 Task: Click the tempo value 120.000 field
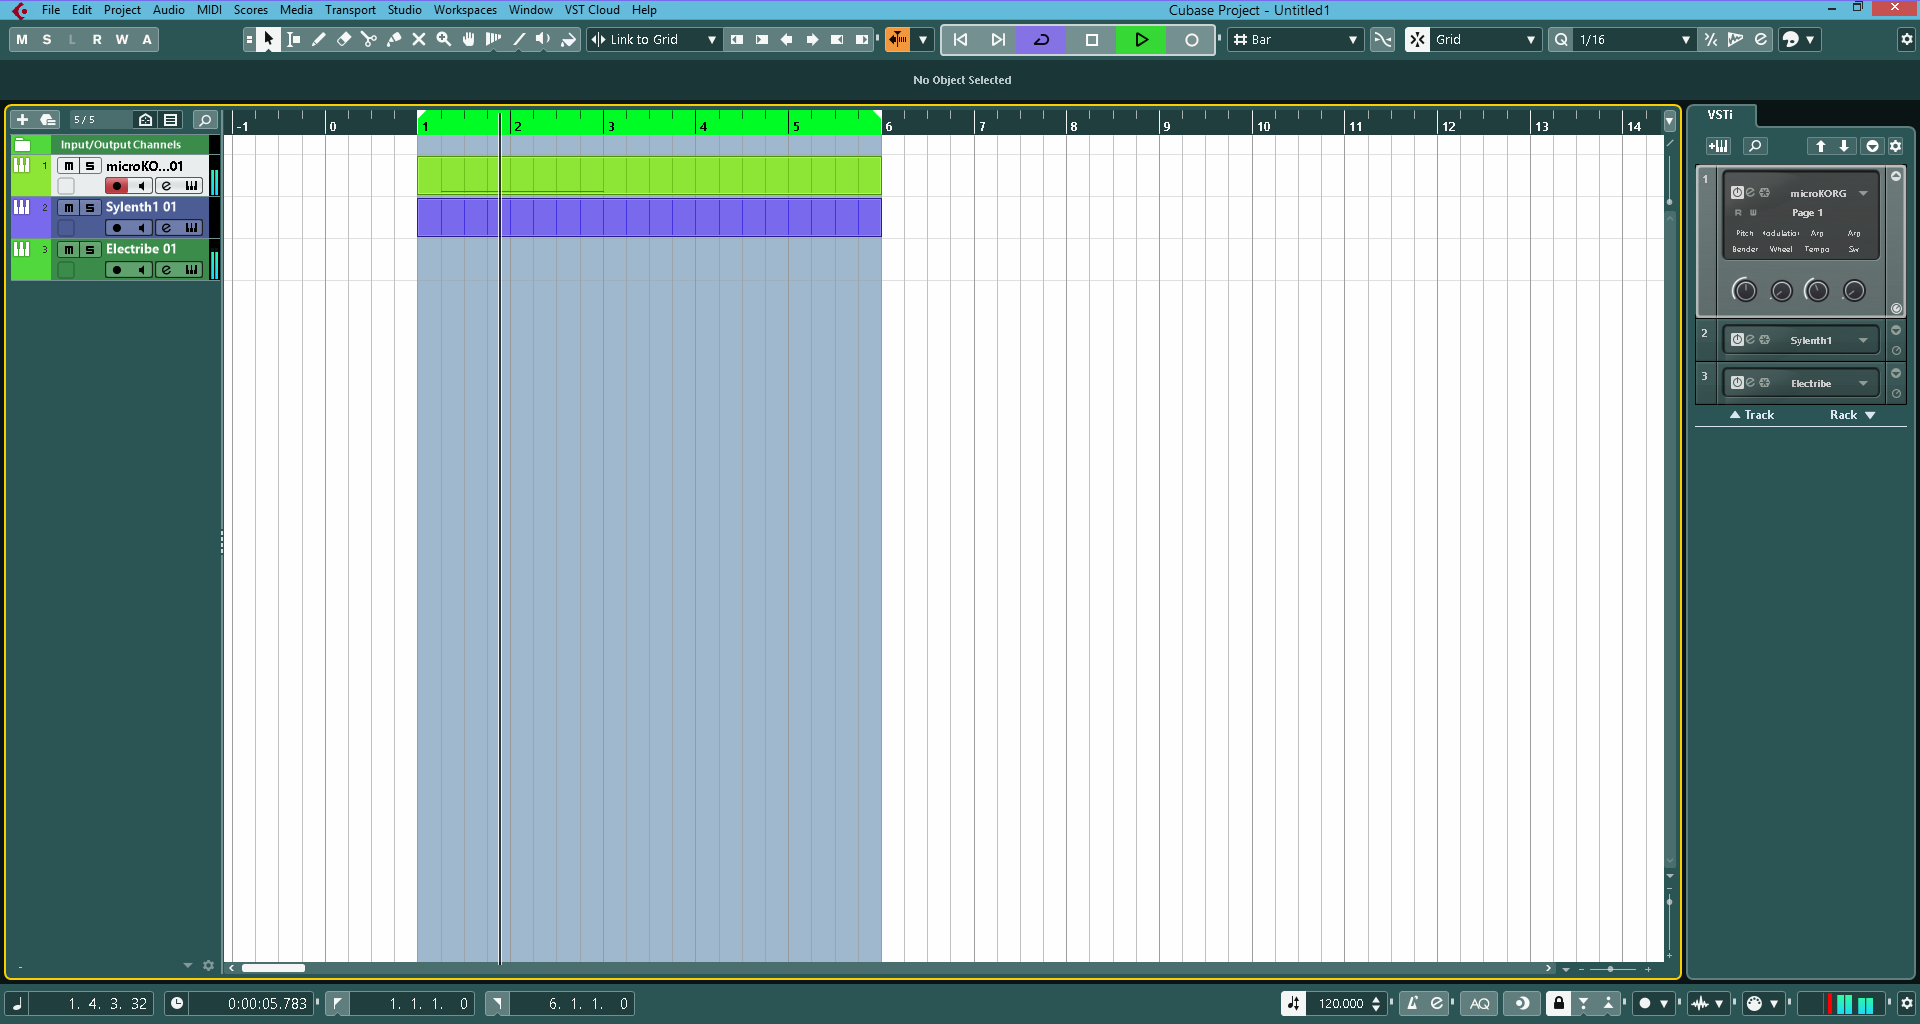point(1340,1003)
